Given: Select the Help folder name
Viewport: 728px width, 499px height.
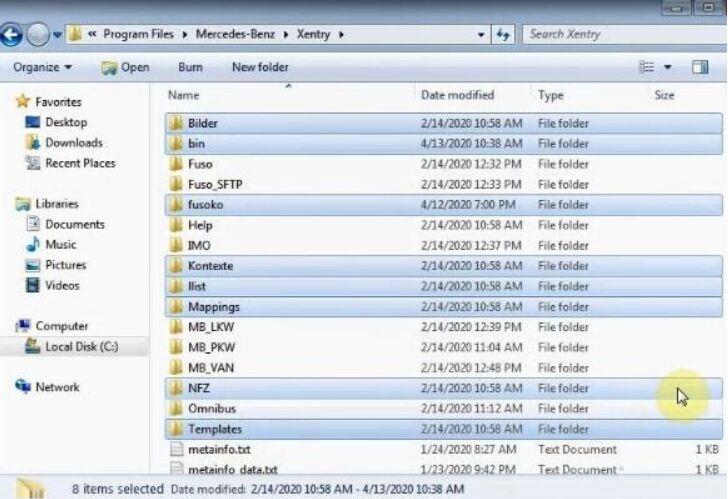Looking at the screenshot, I should pos(200,225).
